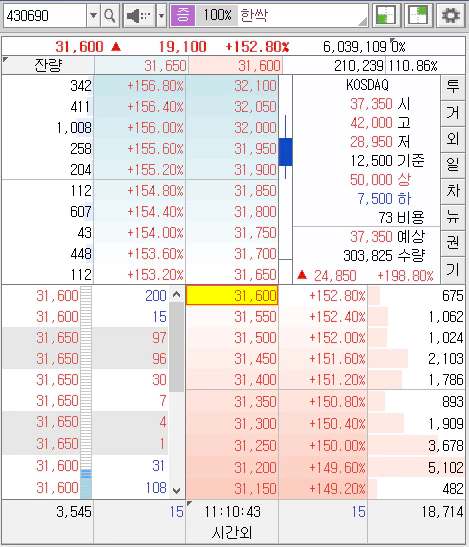Screen dimensions: 469x547
Task: Click the stock code field 430690
Action: (x=45, y=16)
